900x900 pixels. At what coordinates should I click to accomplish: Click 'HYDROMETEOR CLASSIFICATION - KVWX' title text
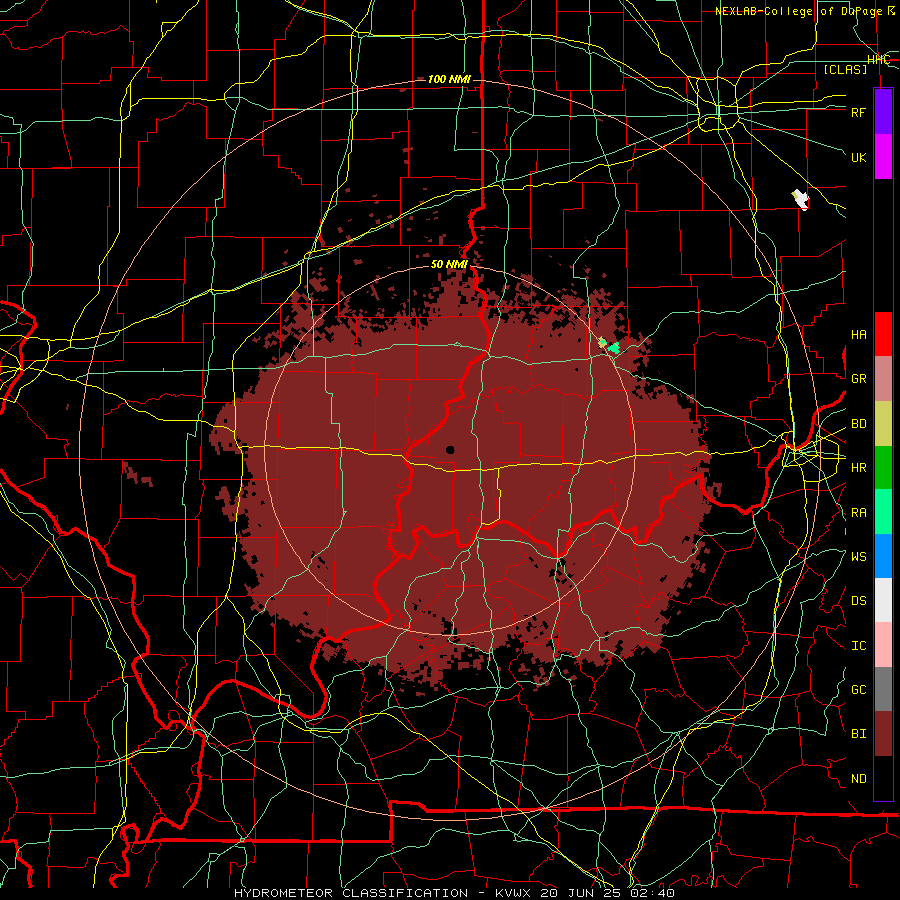(x=363, y=893)
